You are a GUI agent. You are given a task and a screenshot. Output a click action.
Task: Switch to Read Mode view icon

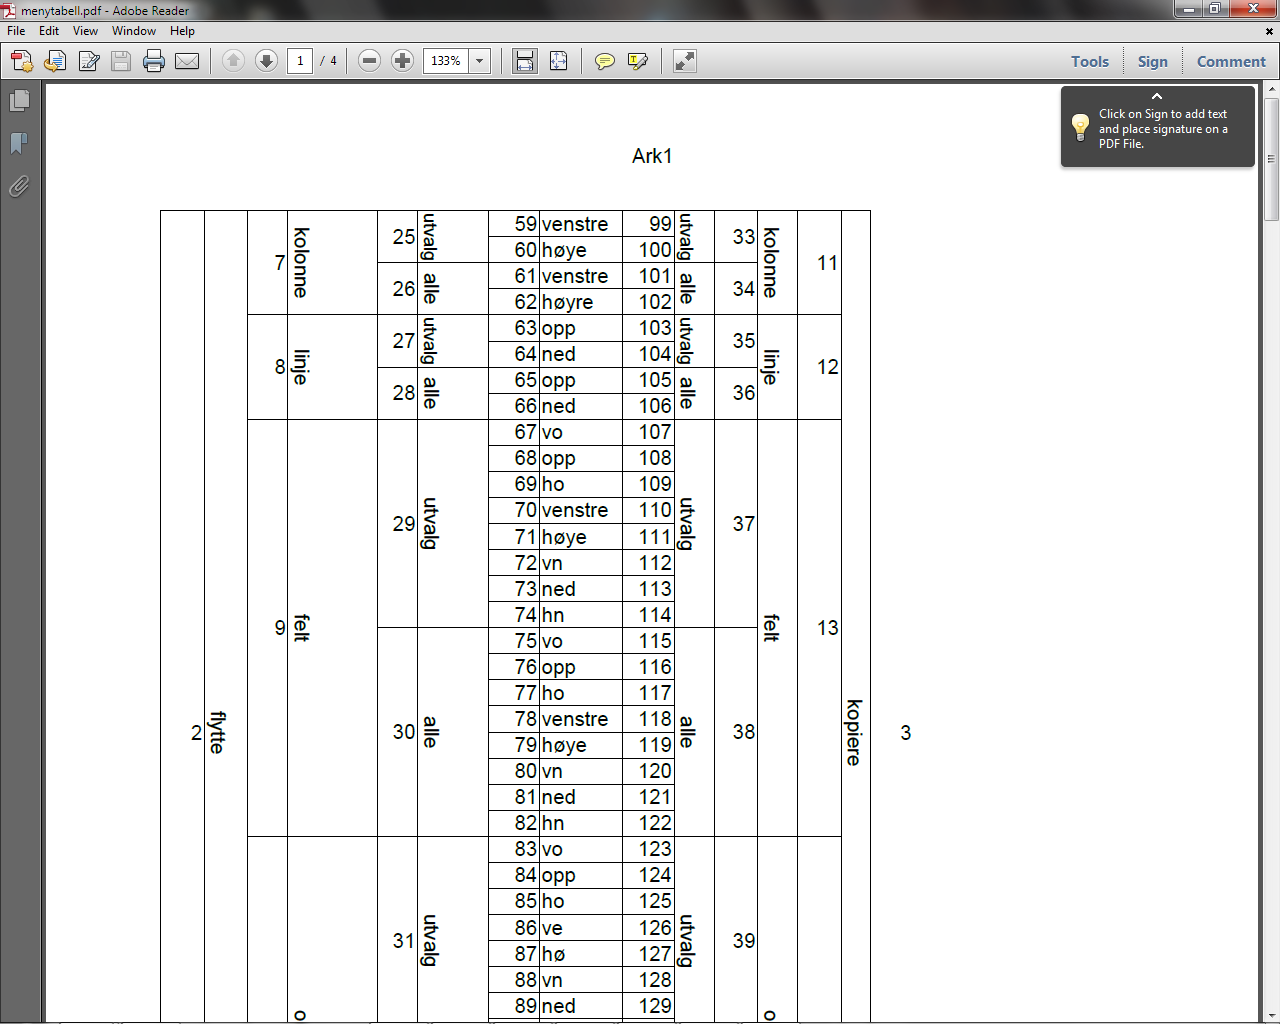[x=684, y=61]
